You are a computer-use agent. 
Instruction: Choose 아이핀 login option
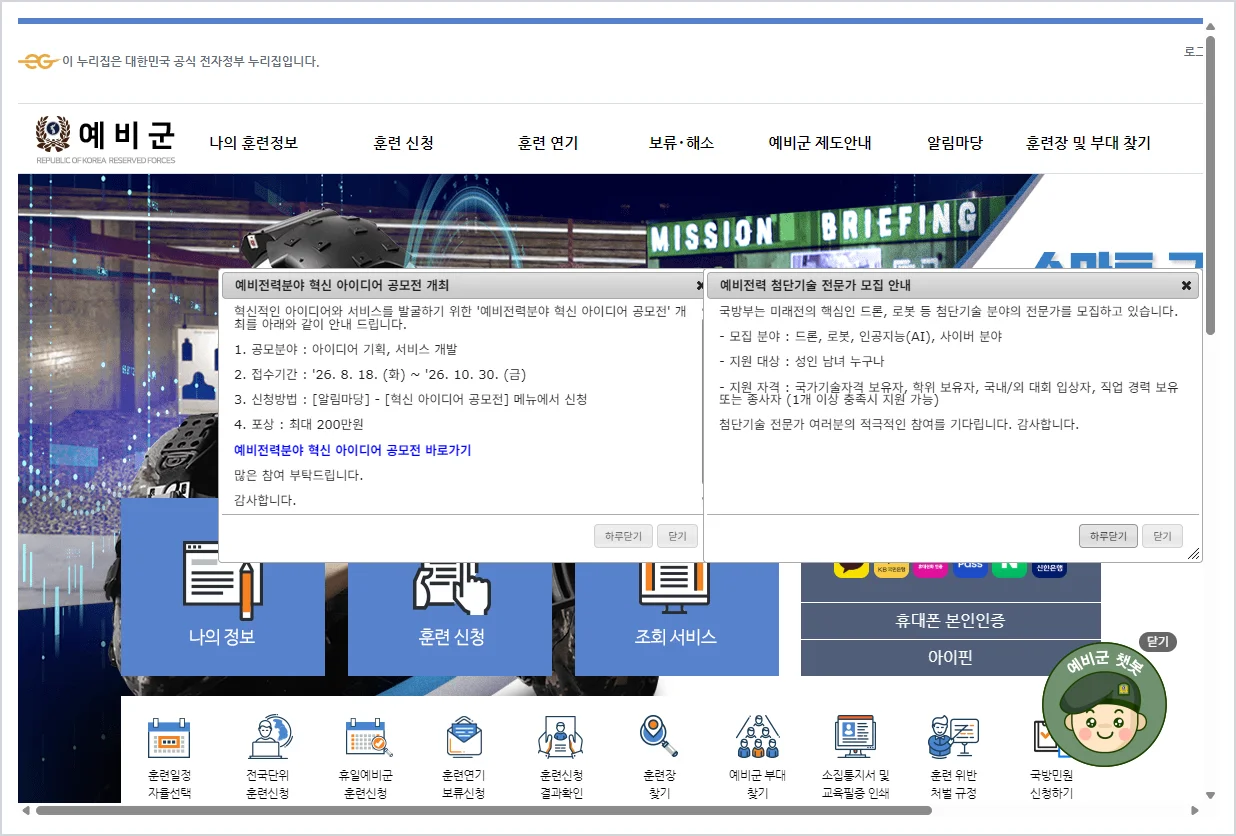(x=950, y=657)
